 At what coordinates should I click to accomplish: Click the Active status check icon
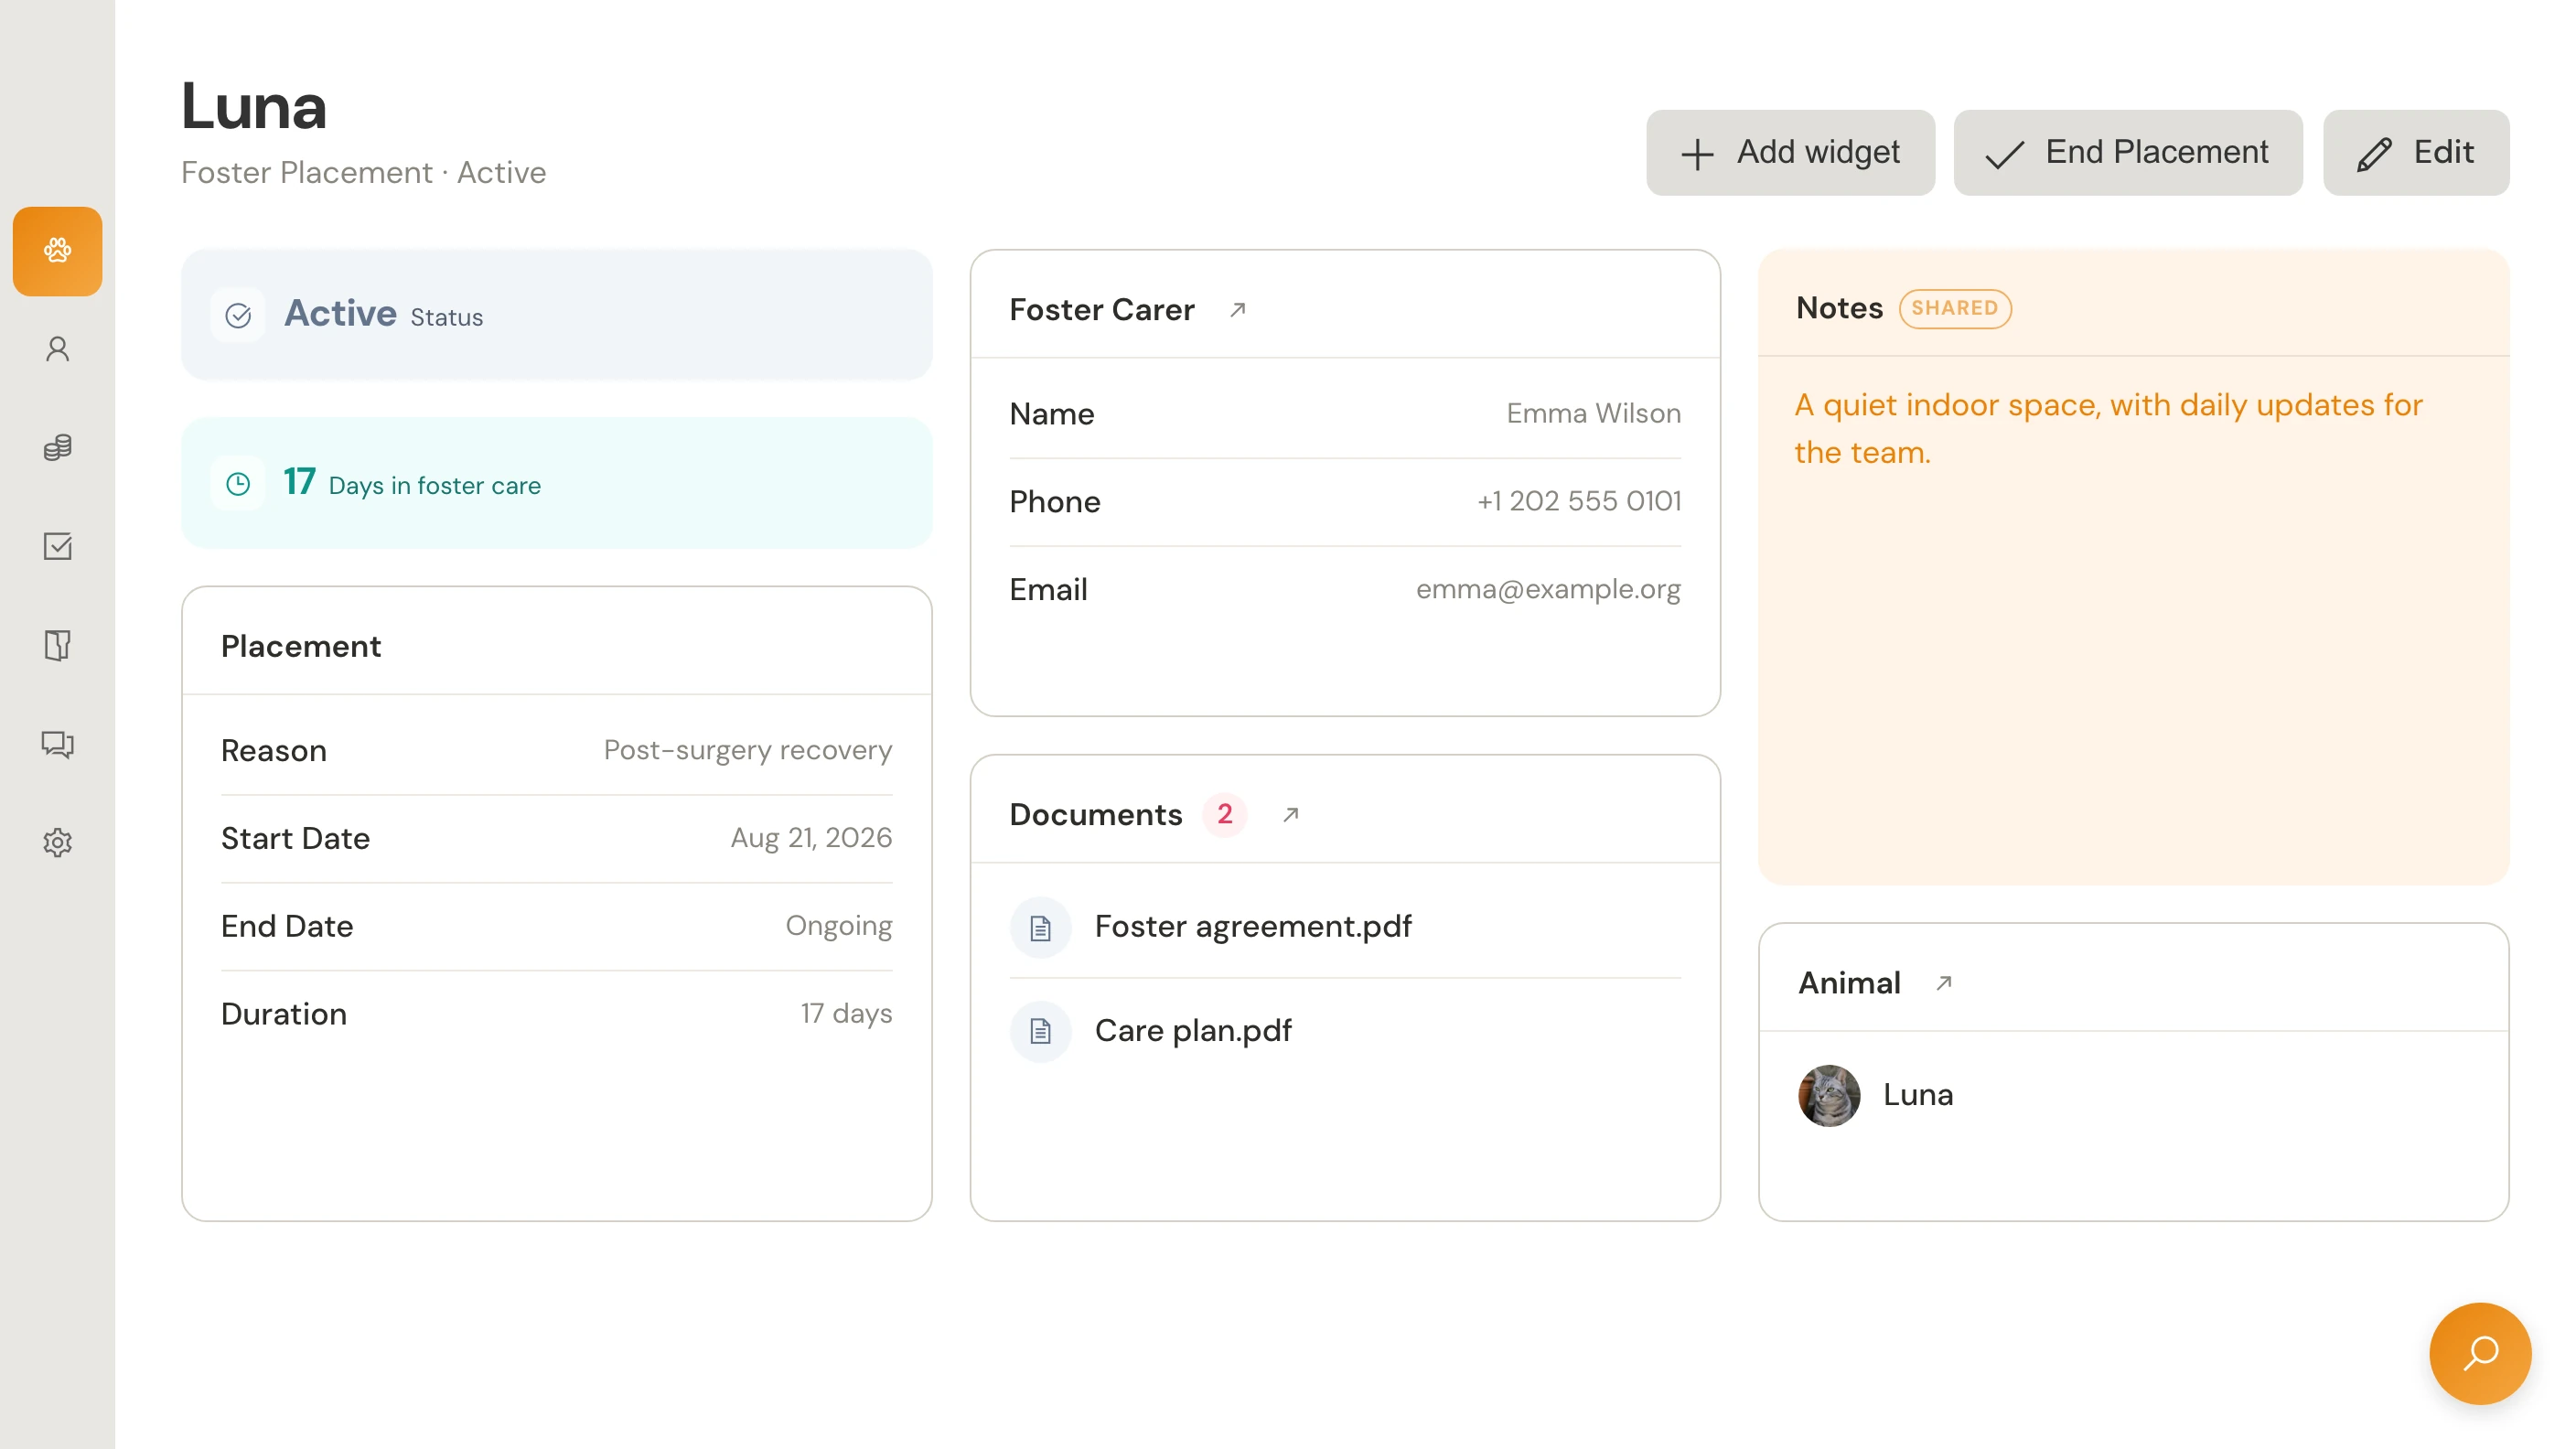[238, 316]
